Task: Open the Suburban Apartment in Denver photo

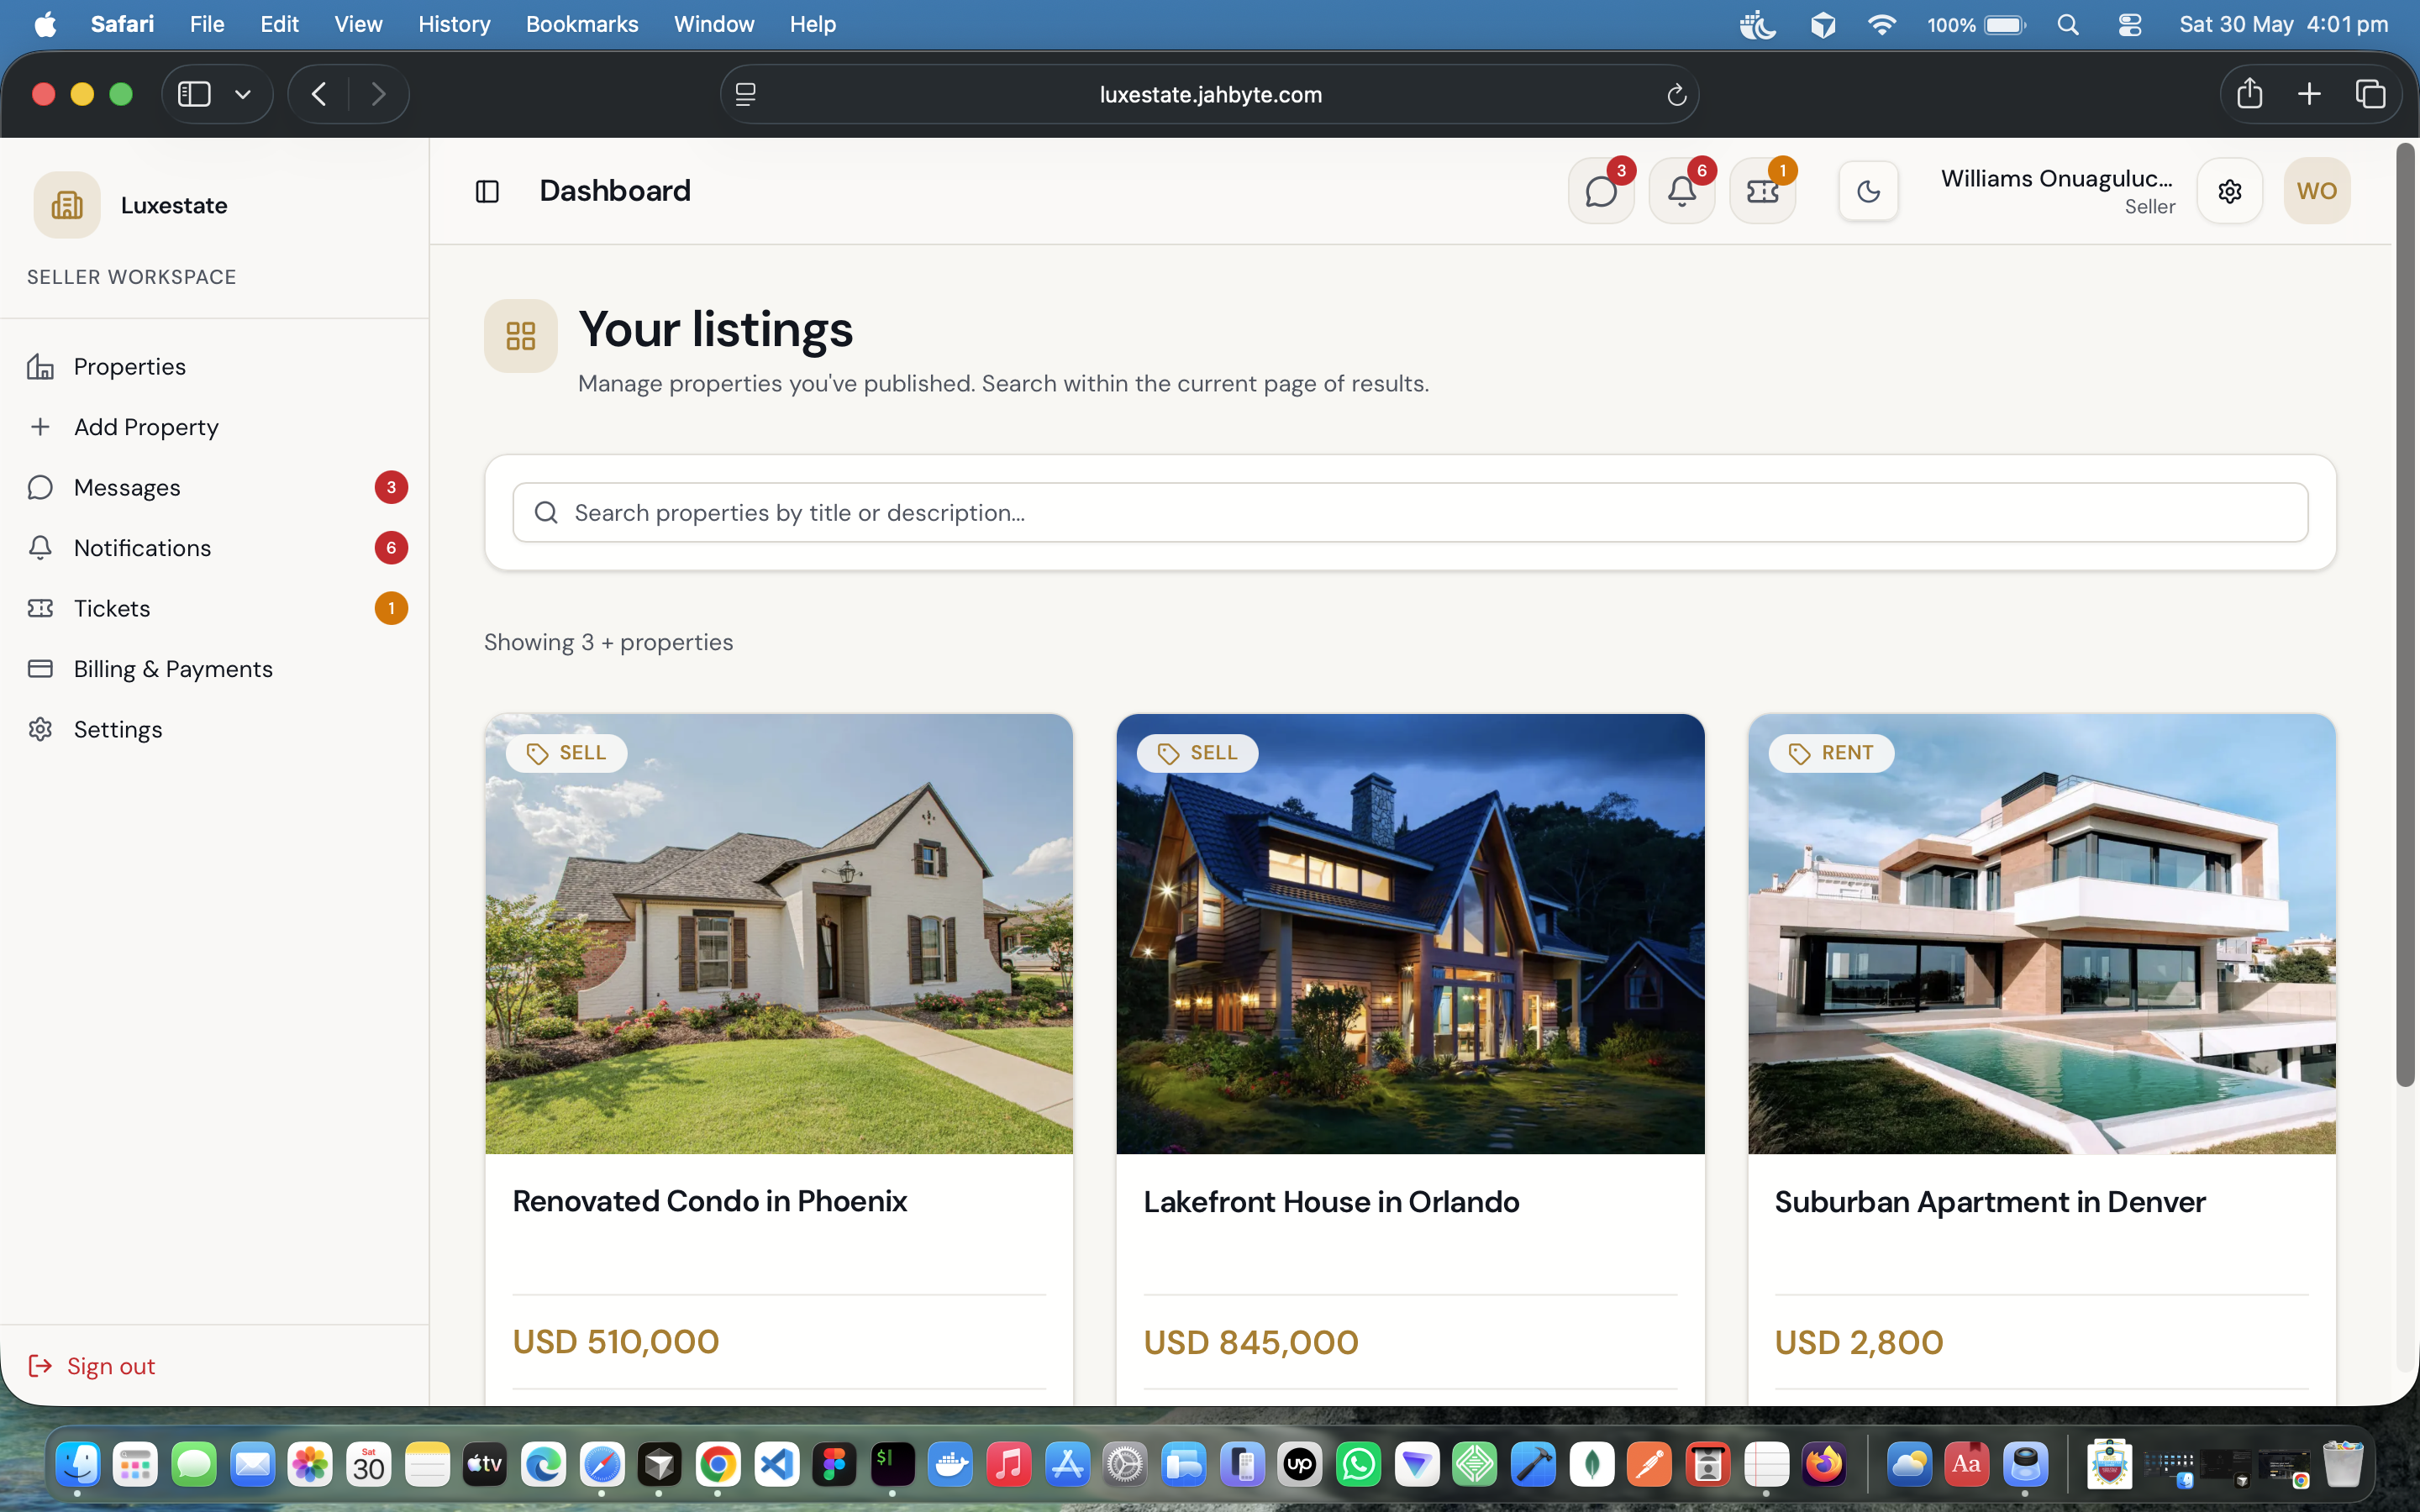Action: point(2042,934)
